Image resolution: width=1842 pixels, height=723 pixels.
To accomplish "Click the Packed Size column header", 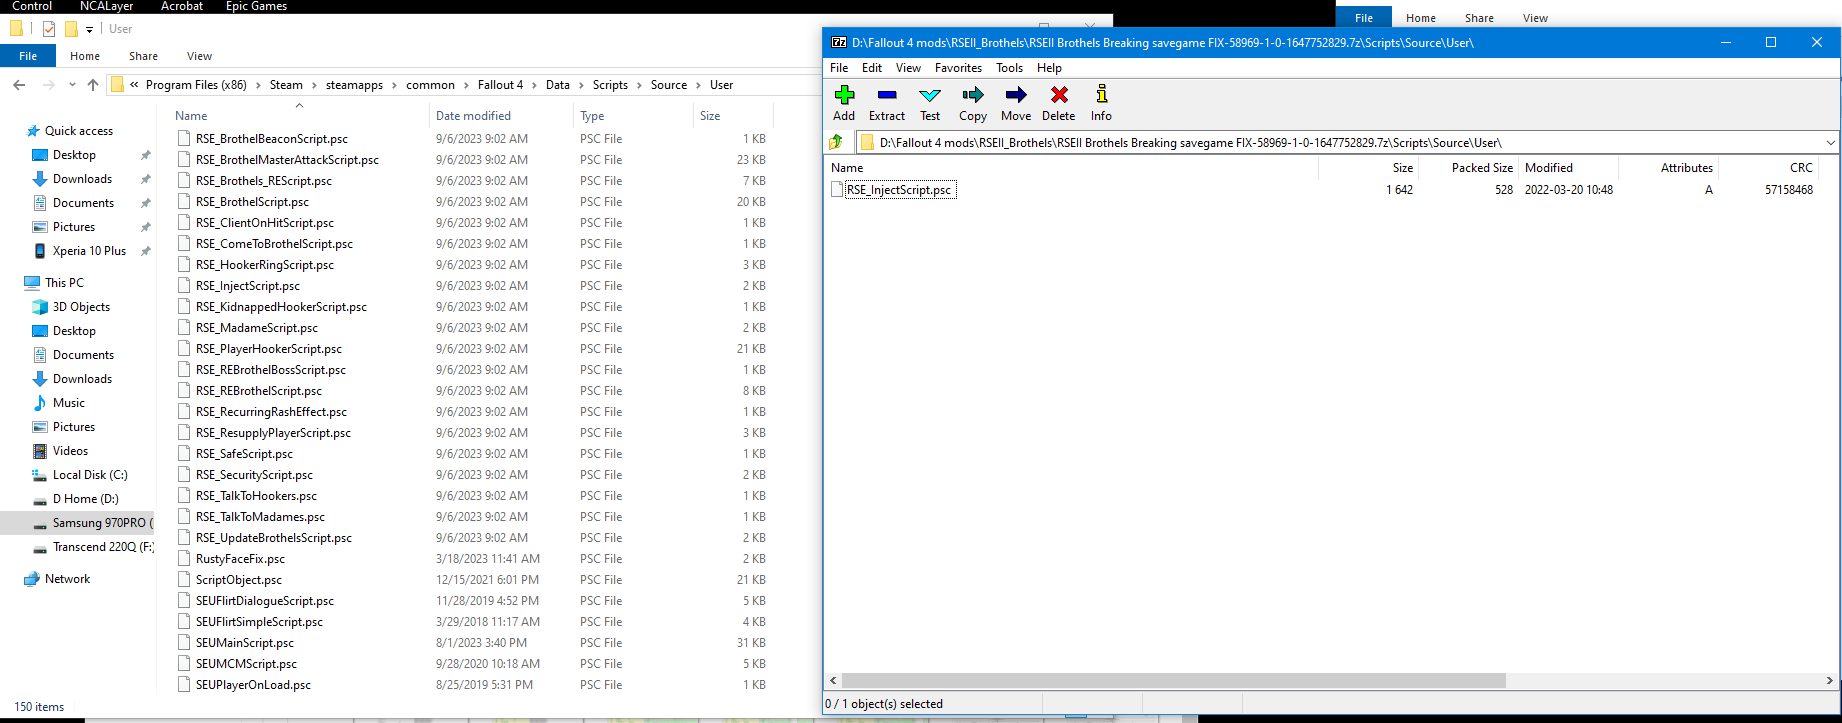I will pos(1481,168).
